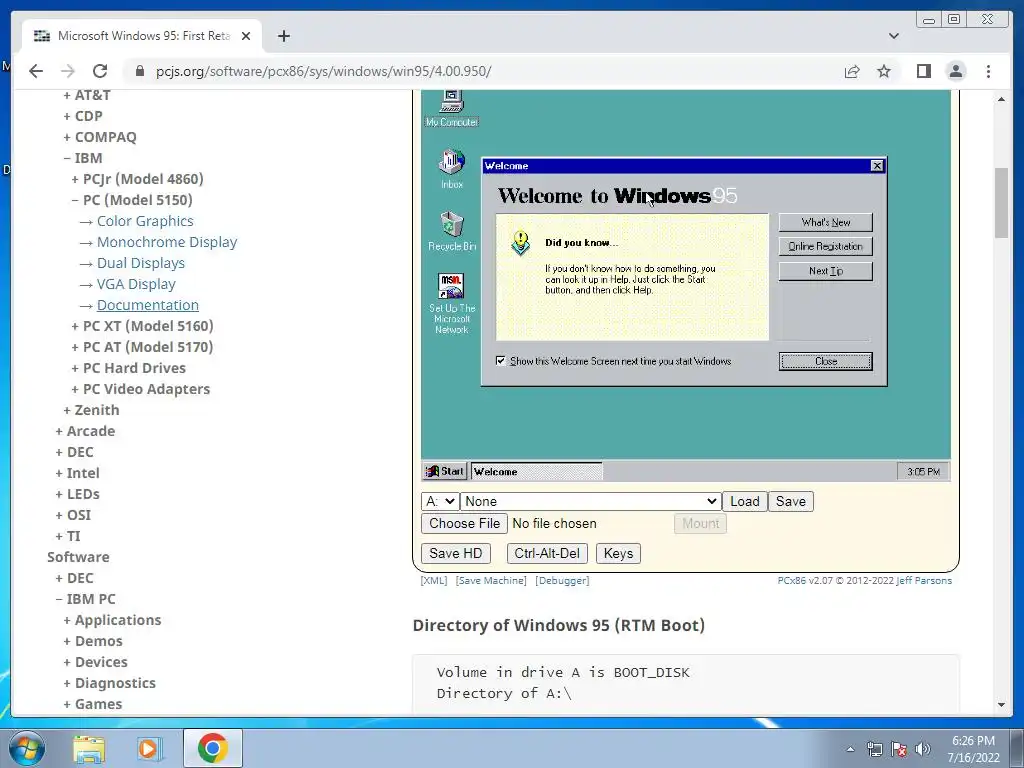
Task: Open the [XML] link
Action: [434, 581]
